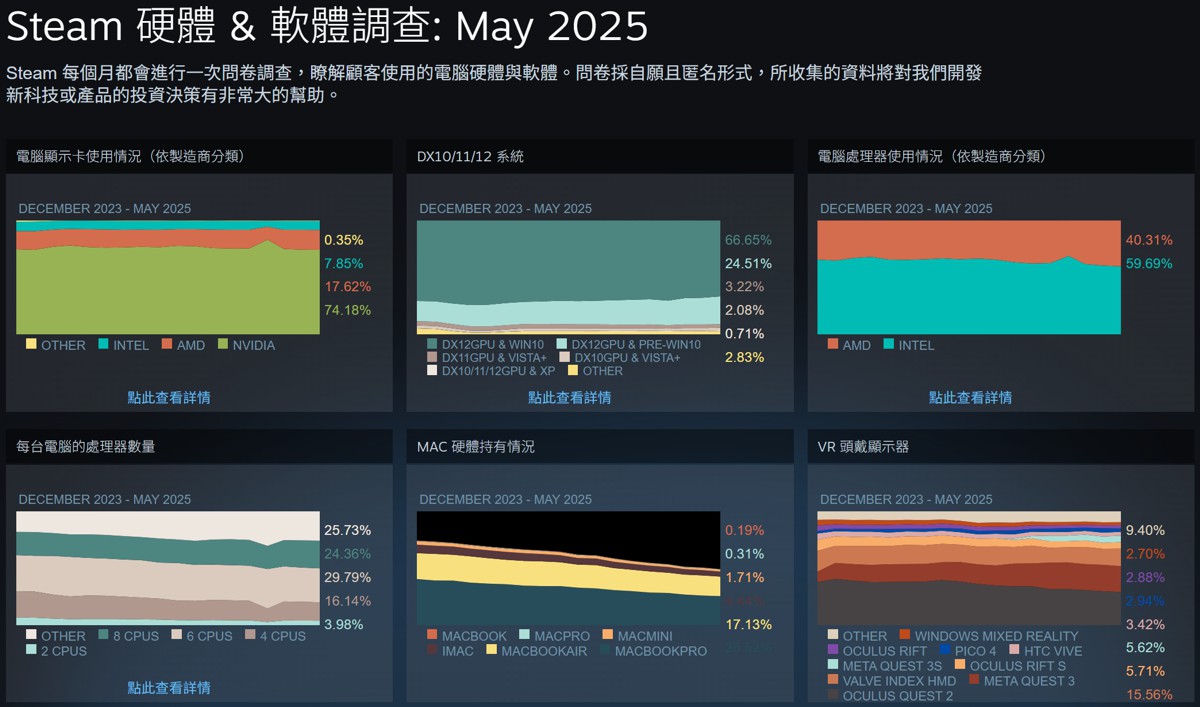Screen dimensions: 1200x707
Task: Click the 'DX11GPU & VISTA+' legend label
Action: (495, 358)
